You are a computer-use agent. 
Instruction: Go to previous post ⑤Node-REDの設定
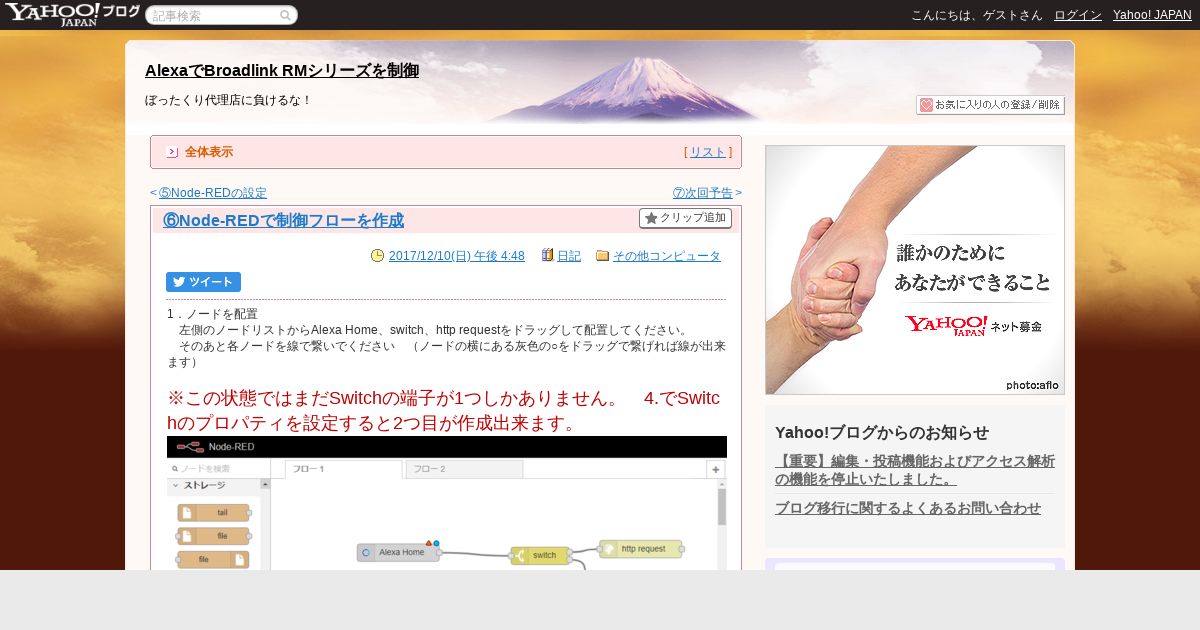pyautogui.click(x=212, y=193)
